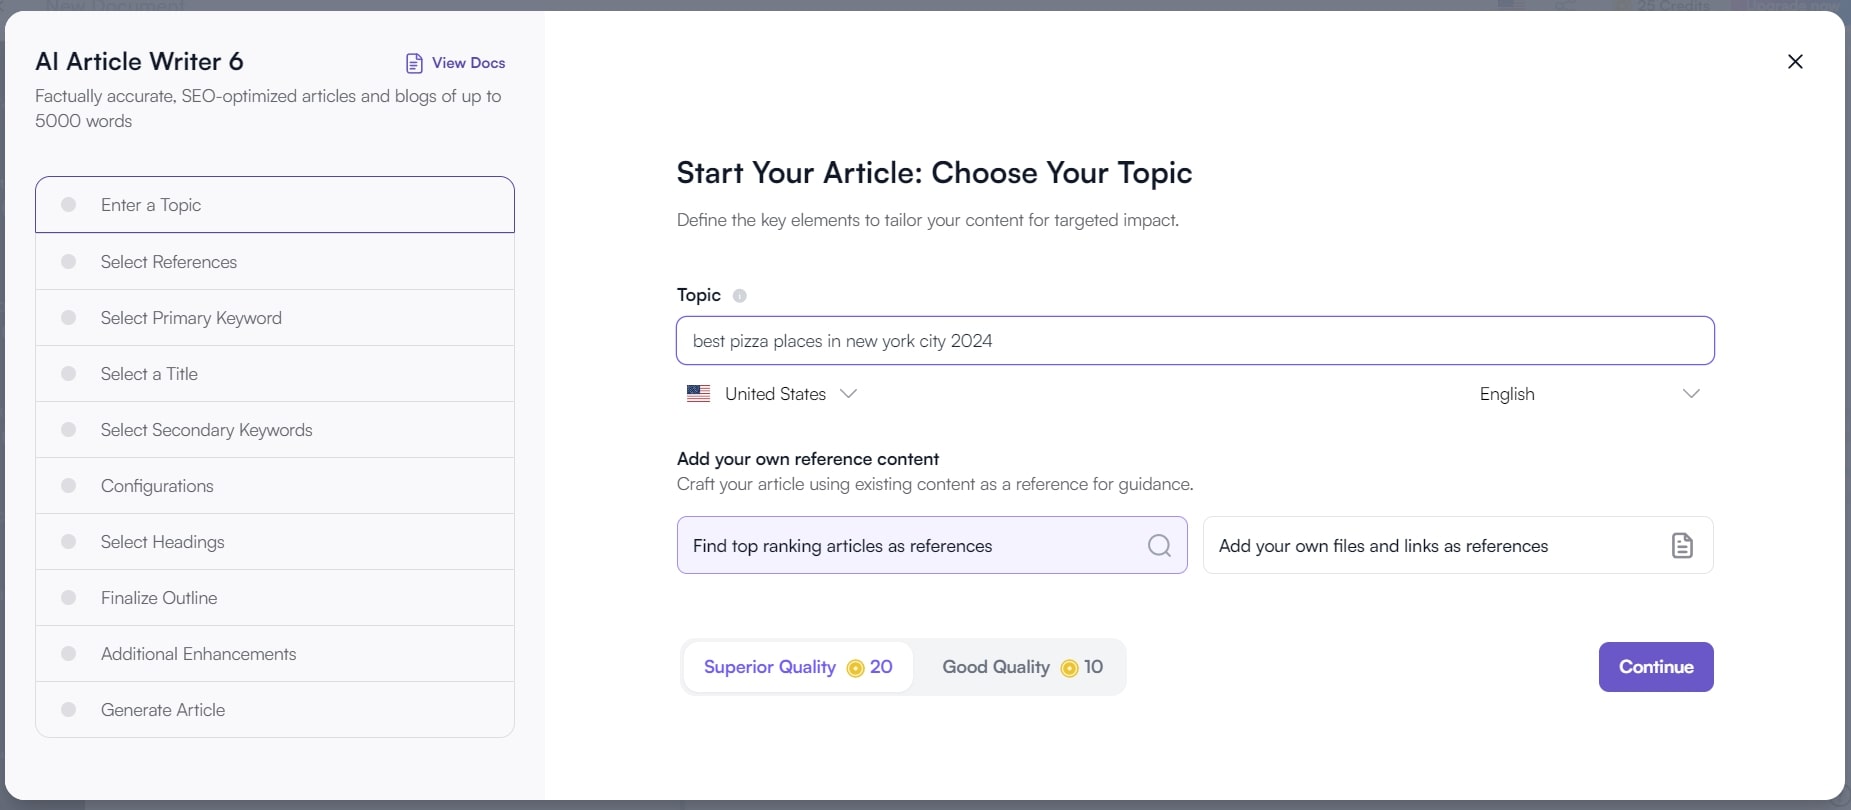Click the coin icon beside Good Quality
Viewport: 1851px width, 810px height.
(1069, 668)
